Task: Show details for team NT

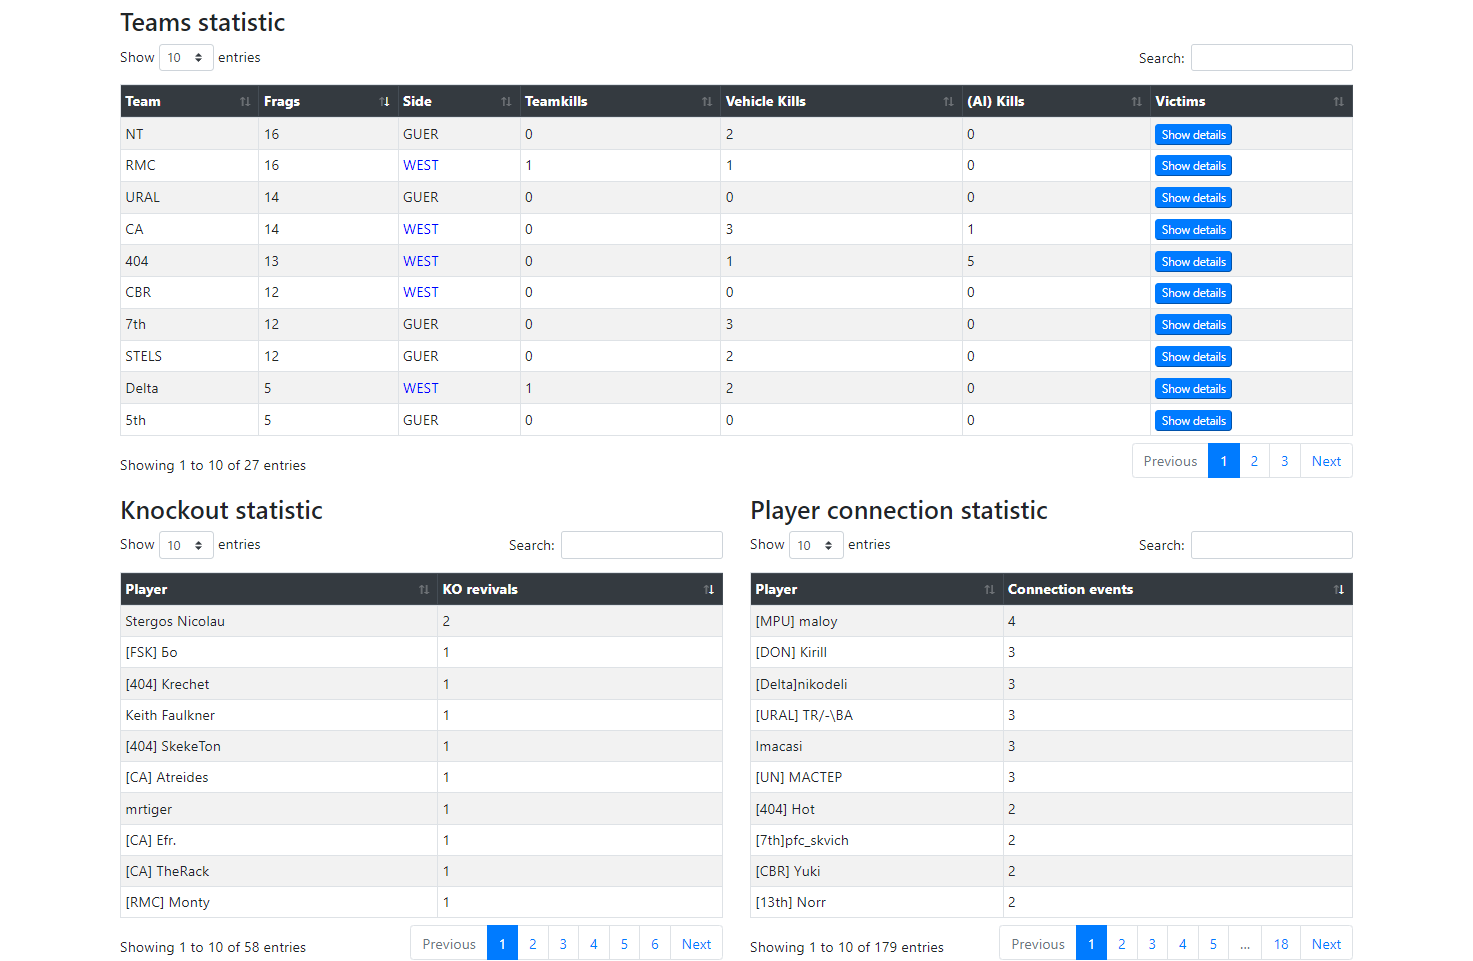Action: point(1192,134)
